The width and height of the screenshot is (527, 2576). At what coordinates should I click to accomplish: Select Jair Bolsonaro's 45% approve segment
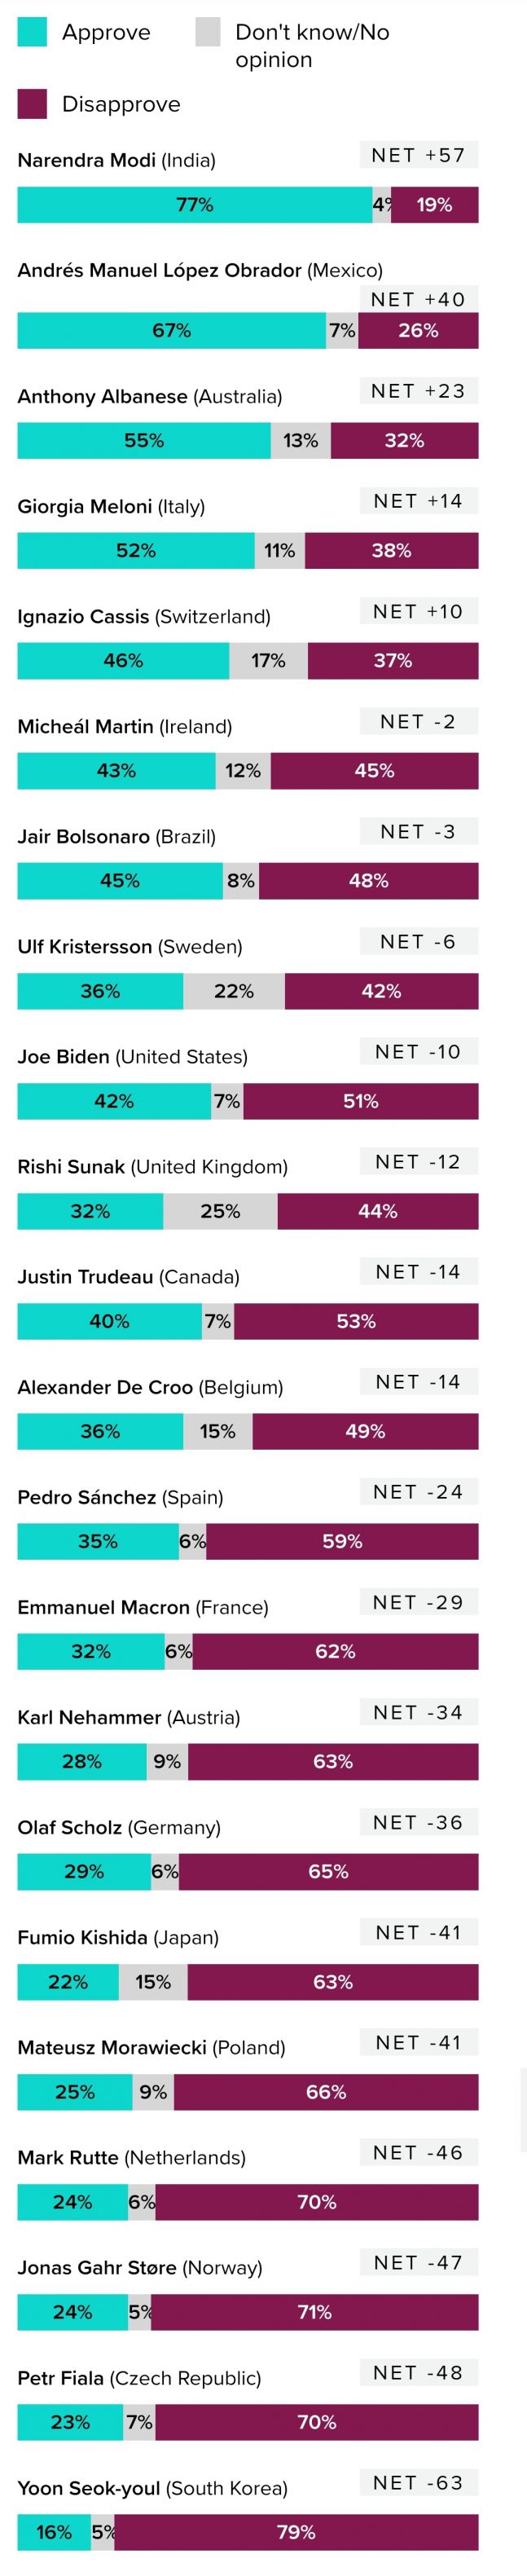coord(120,881)
